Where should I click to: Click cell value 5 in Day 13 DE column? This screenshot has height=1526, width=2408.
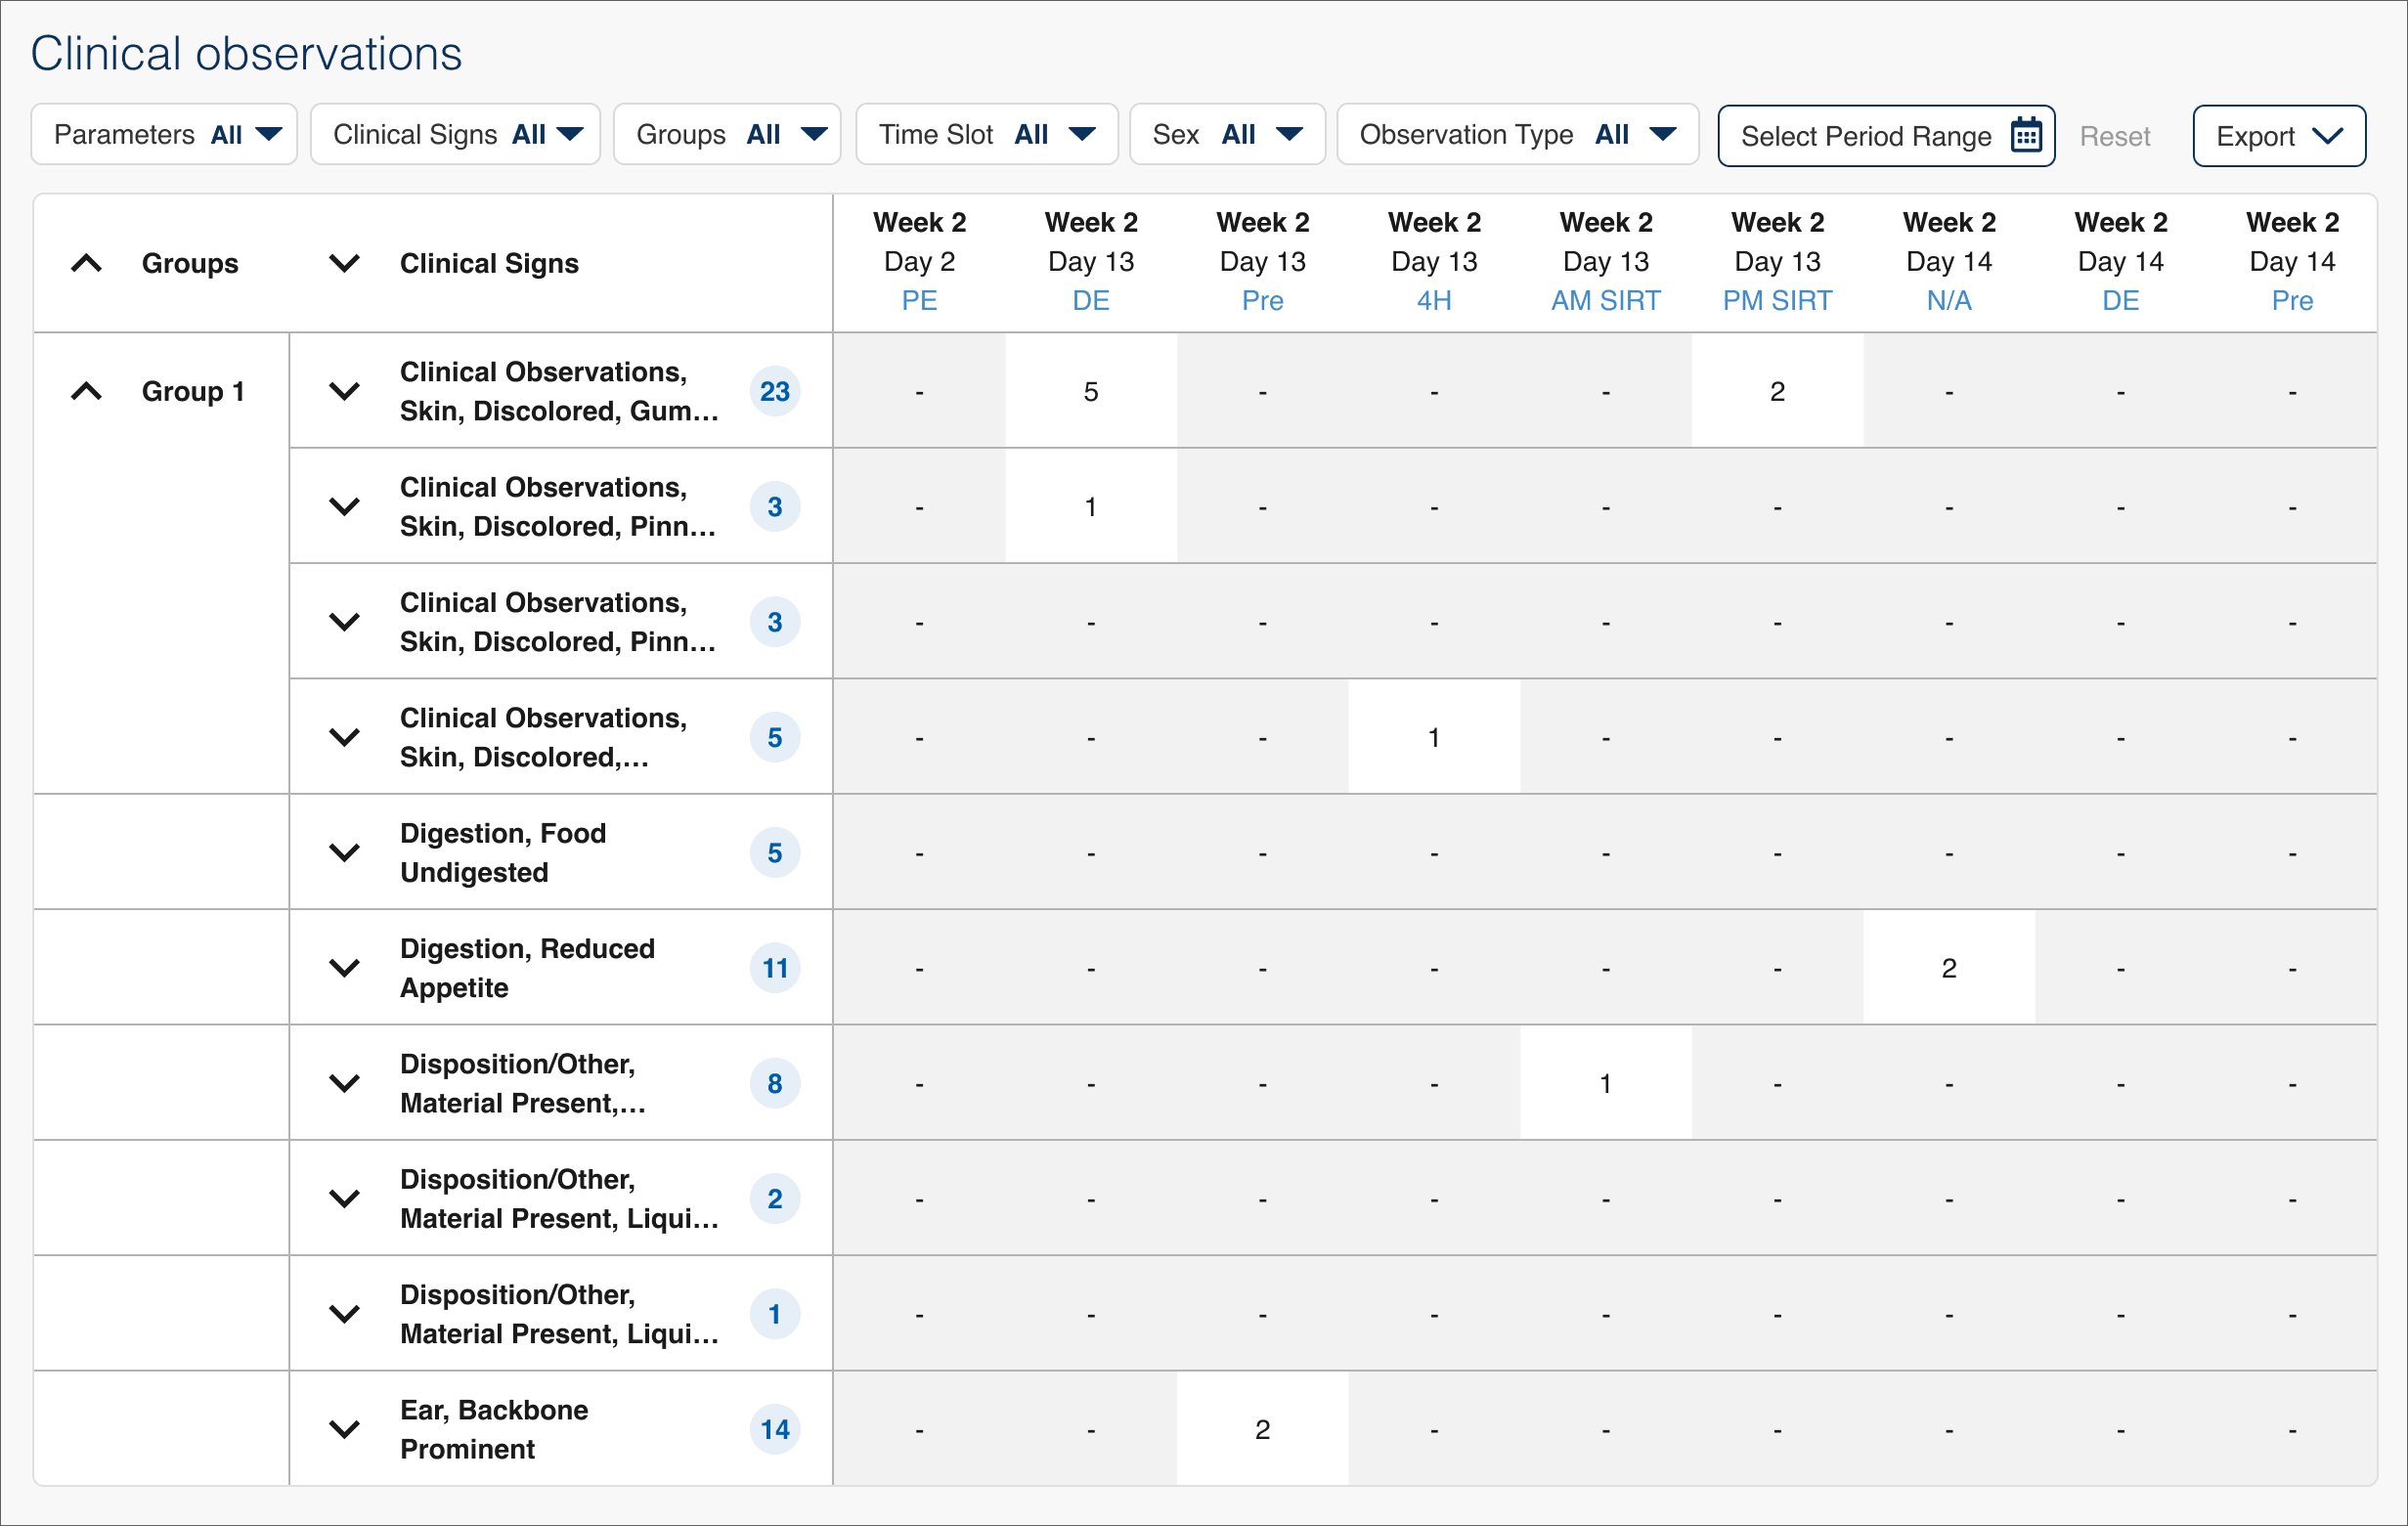(x=1091, y=391)
